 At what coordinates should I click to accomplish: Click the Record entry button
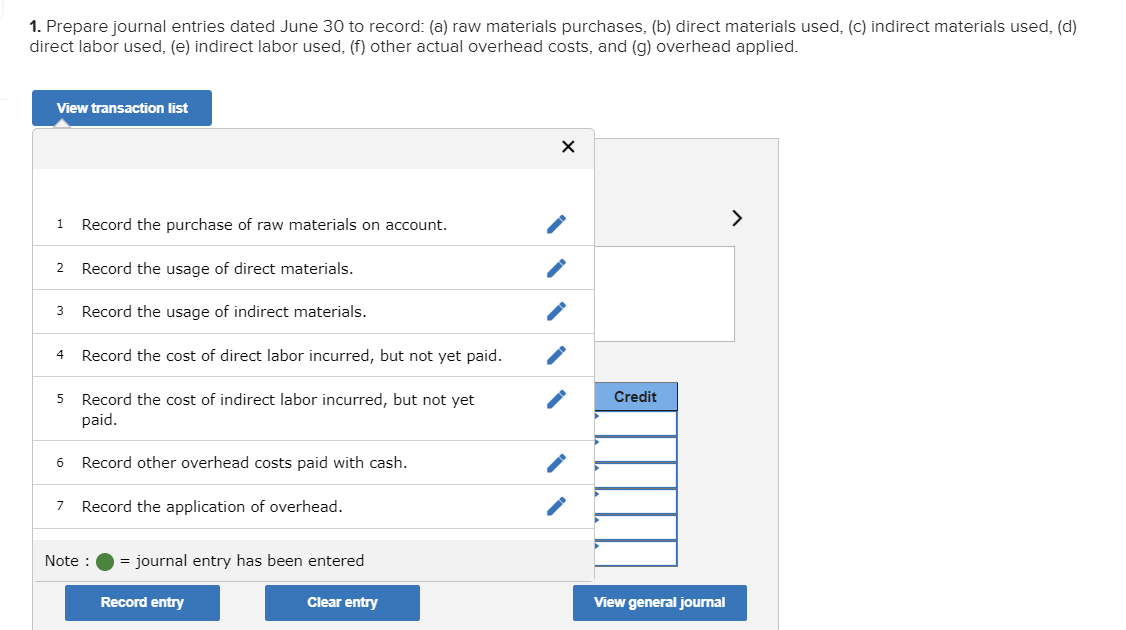point(142,603)
